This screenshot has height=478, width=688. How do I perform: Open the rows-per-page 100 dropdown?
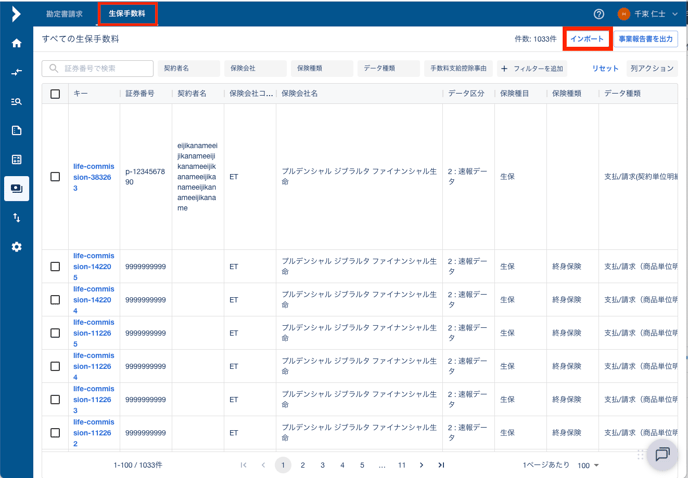[x=587, y=465]
